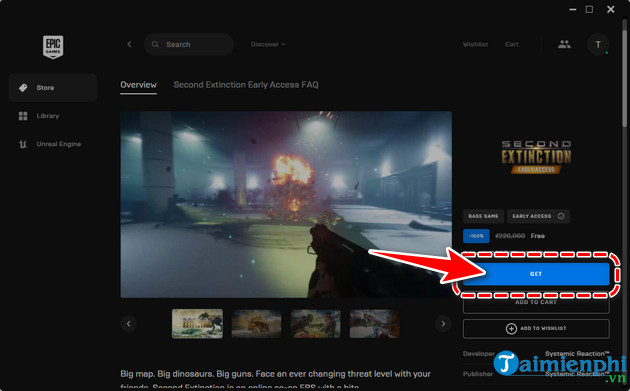Open the friends list icon

(x=564, y=44)
